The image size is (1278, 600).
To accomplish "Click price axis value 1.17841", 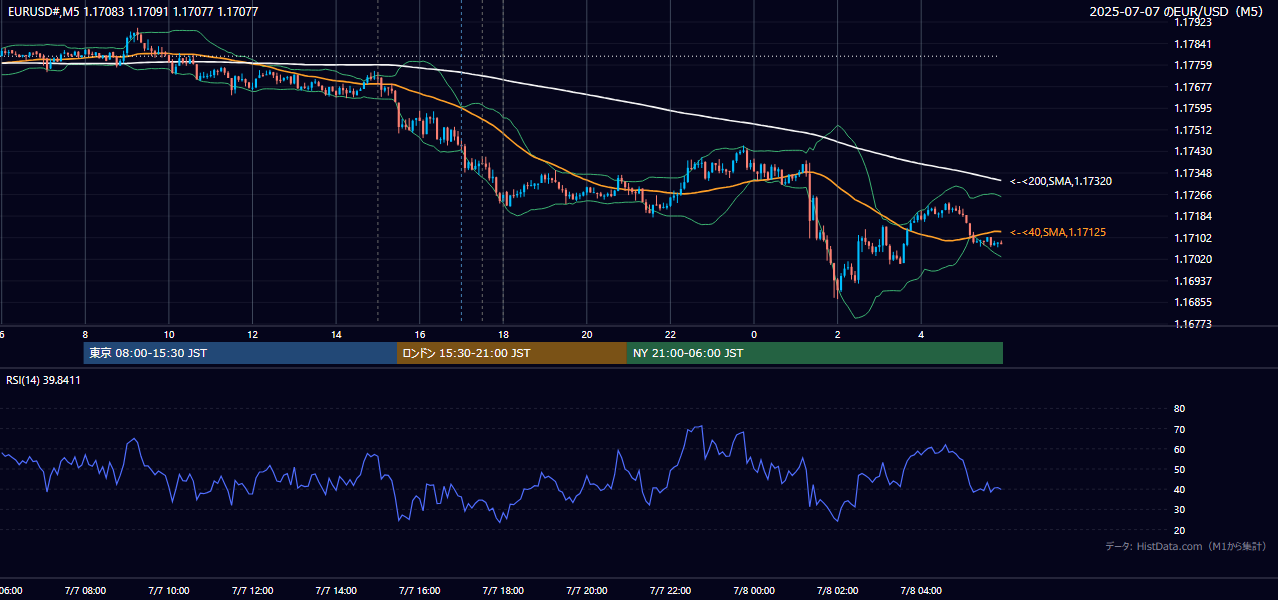I will [1192, 44].
